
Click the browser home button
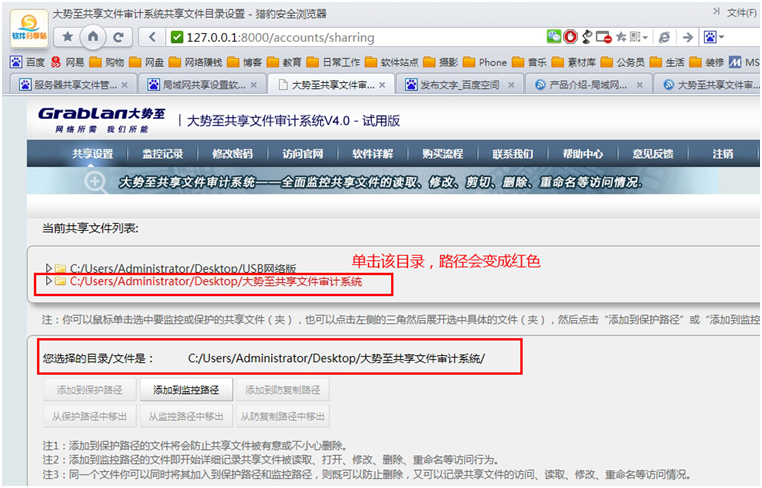(93, 37)
